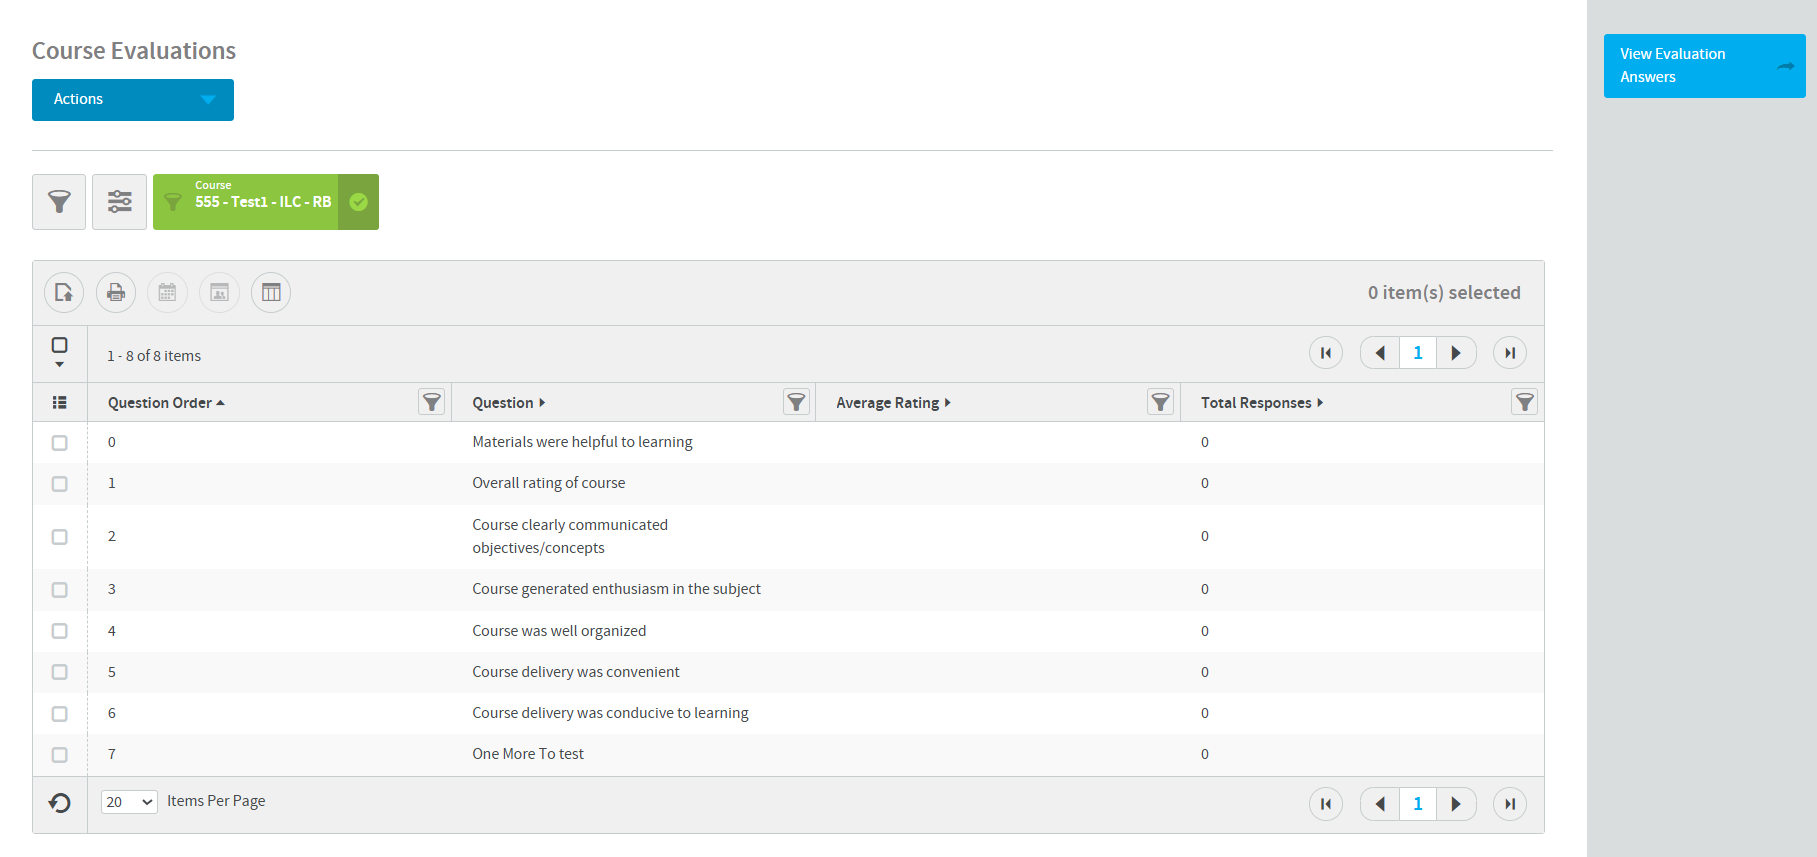Open the filter settings sliders button
Image resolution: width=1817 pixels, height=857 pixels.
119,202
